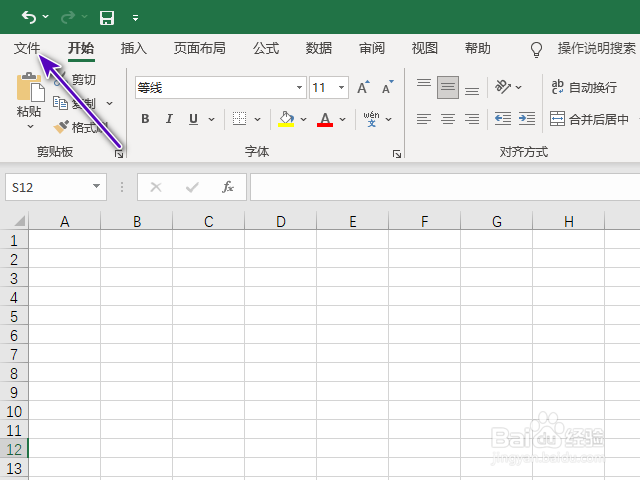Decrease font size with small A icon
This screenshot has height=480, width=640.
[x=387, y=87]
